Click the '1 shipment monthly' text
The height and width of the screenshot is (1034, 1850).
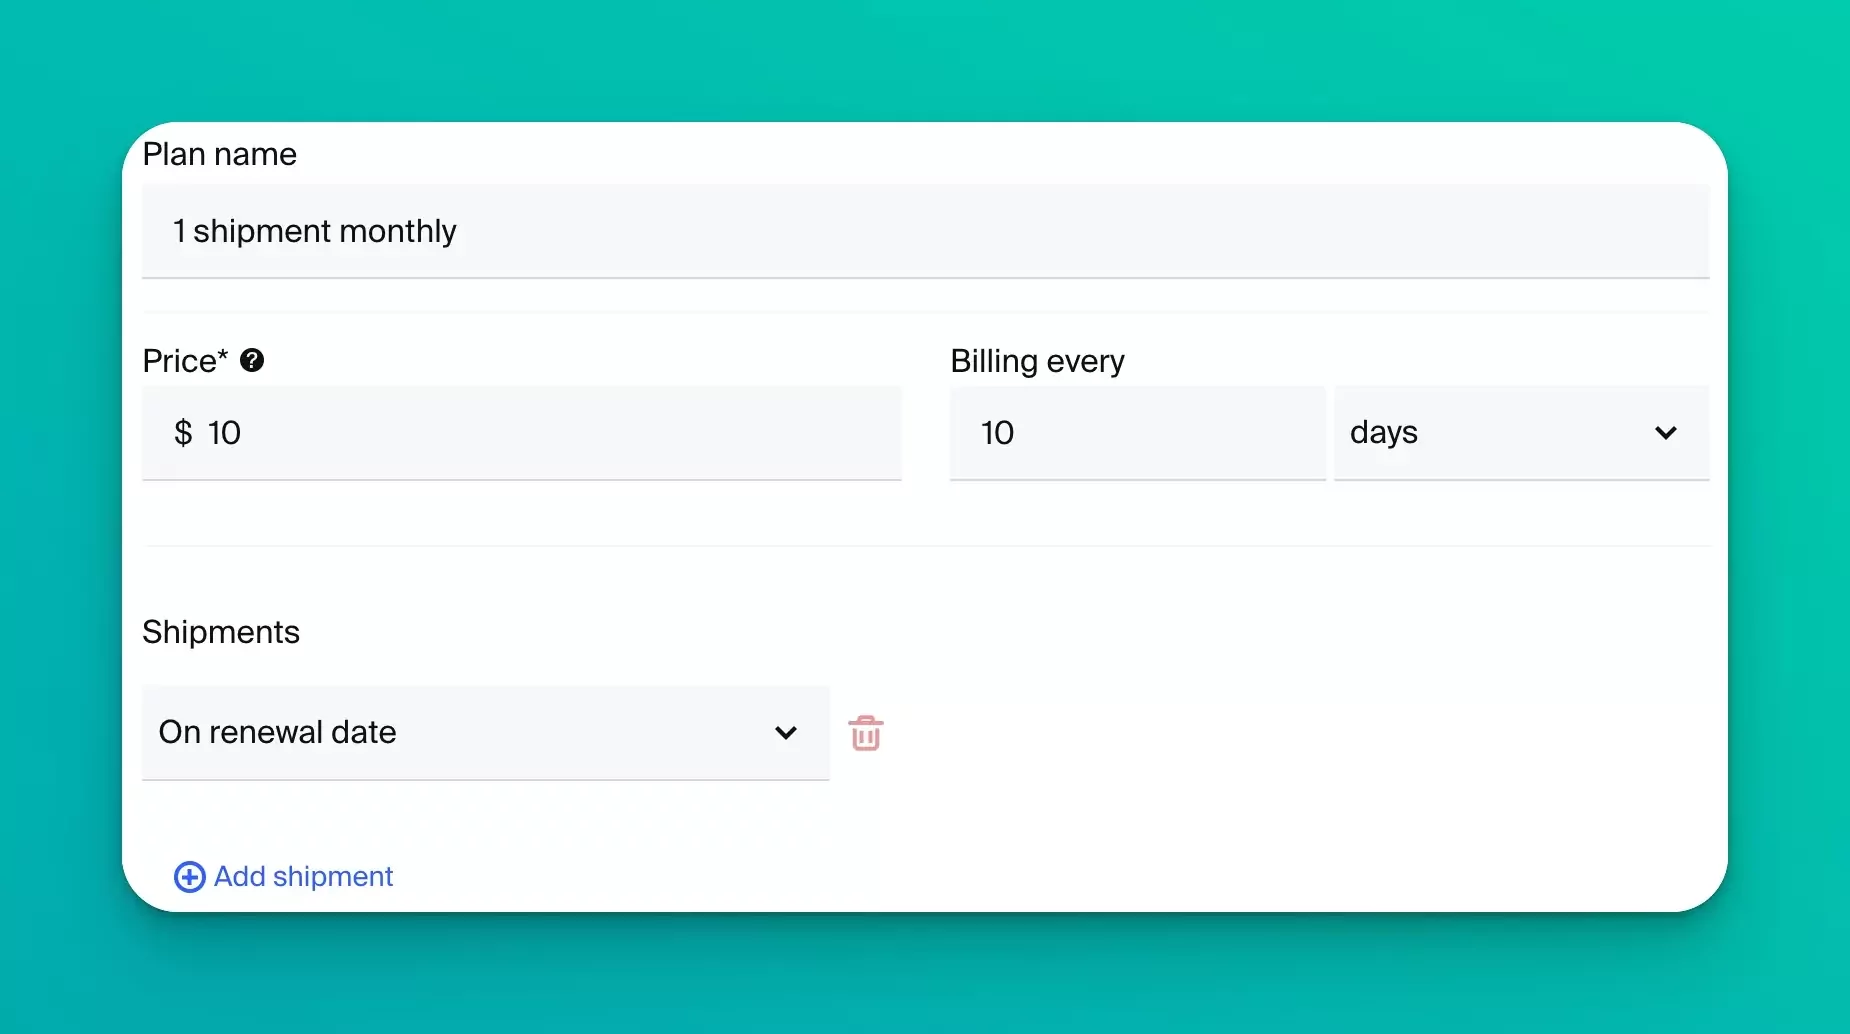point(315,231)
